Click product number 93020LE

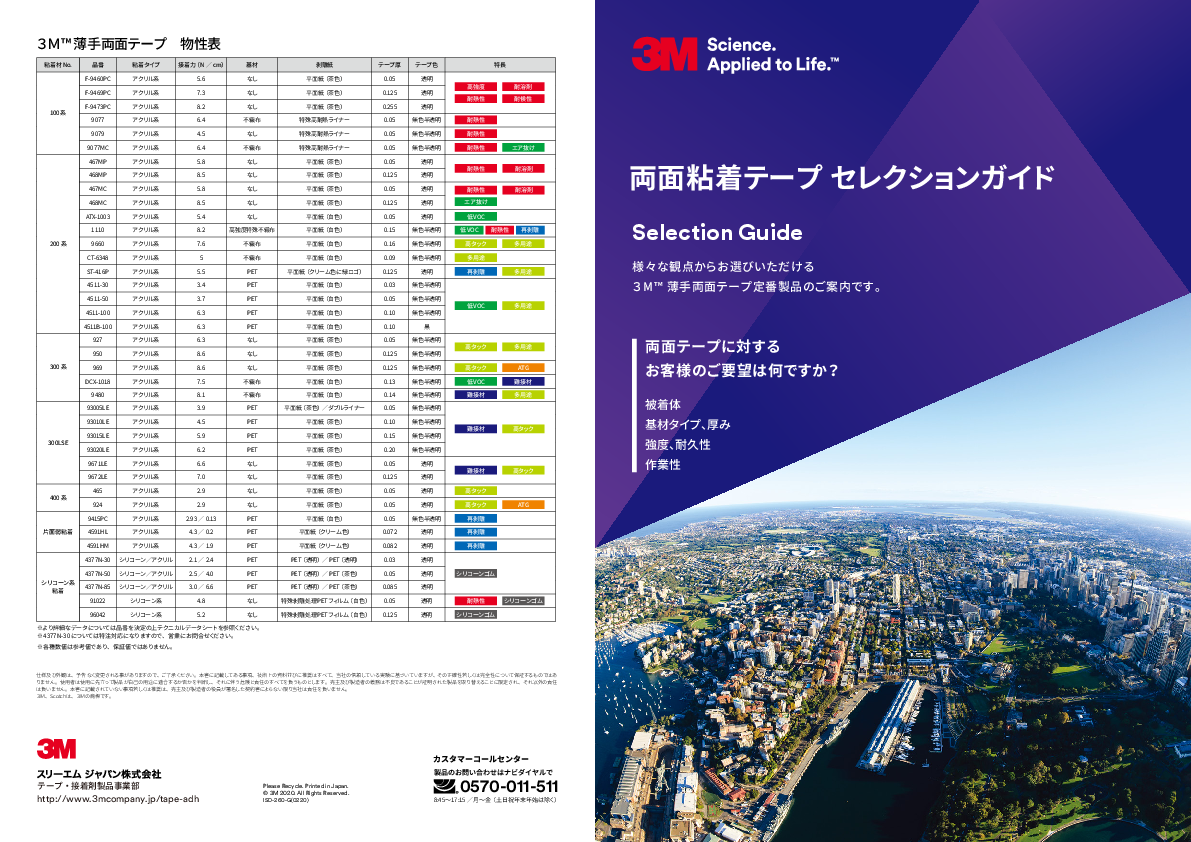(98, 449)
